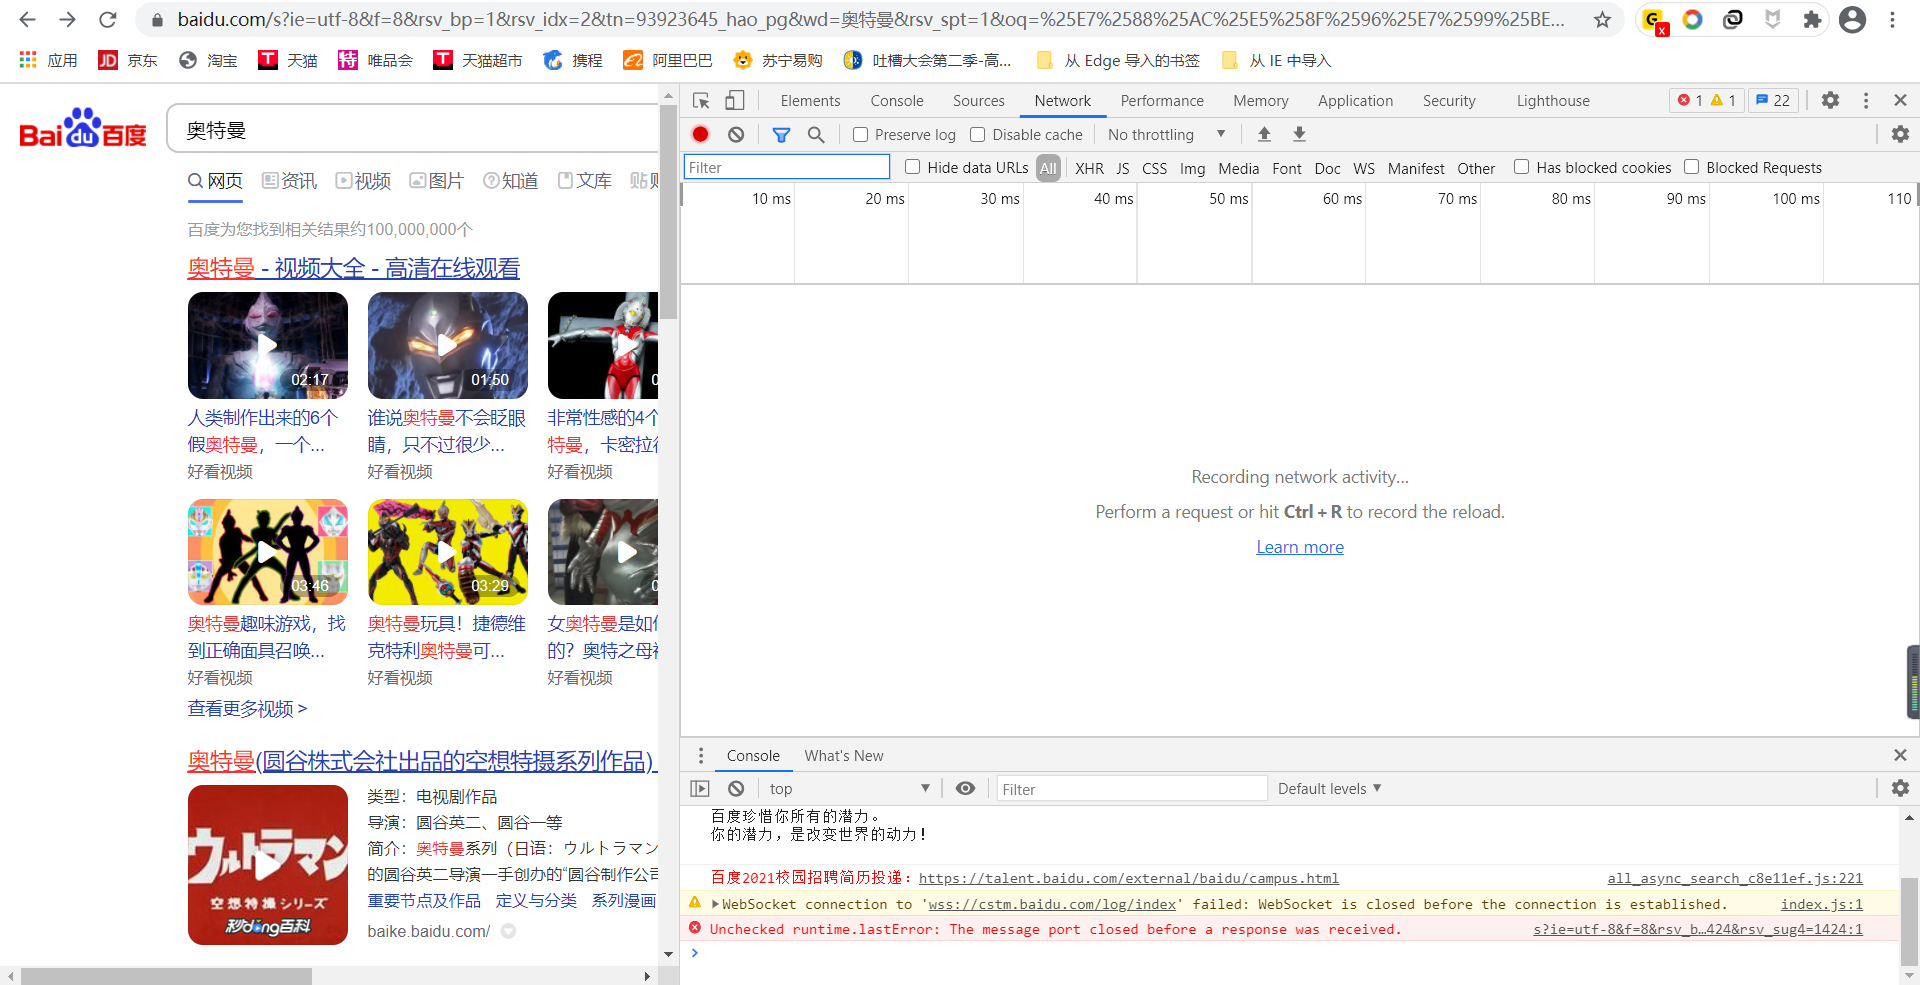
Task: Switch to the Elements tab
Action: [810, 100]
